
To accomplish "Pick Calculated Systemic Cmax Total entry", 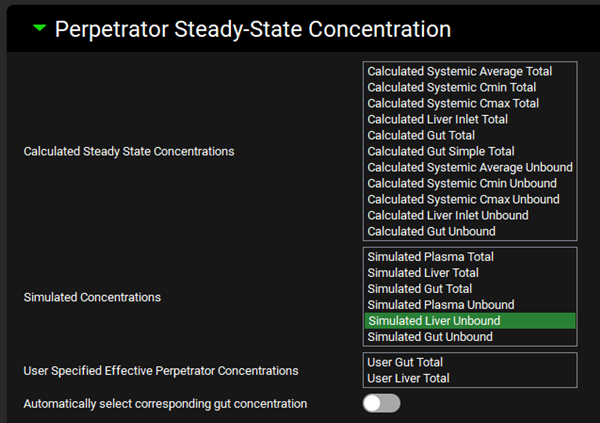I will coord(454,103).
